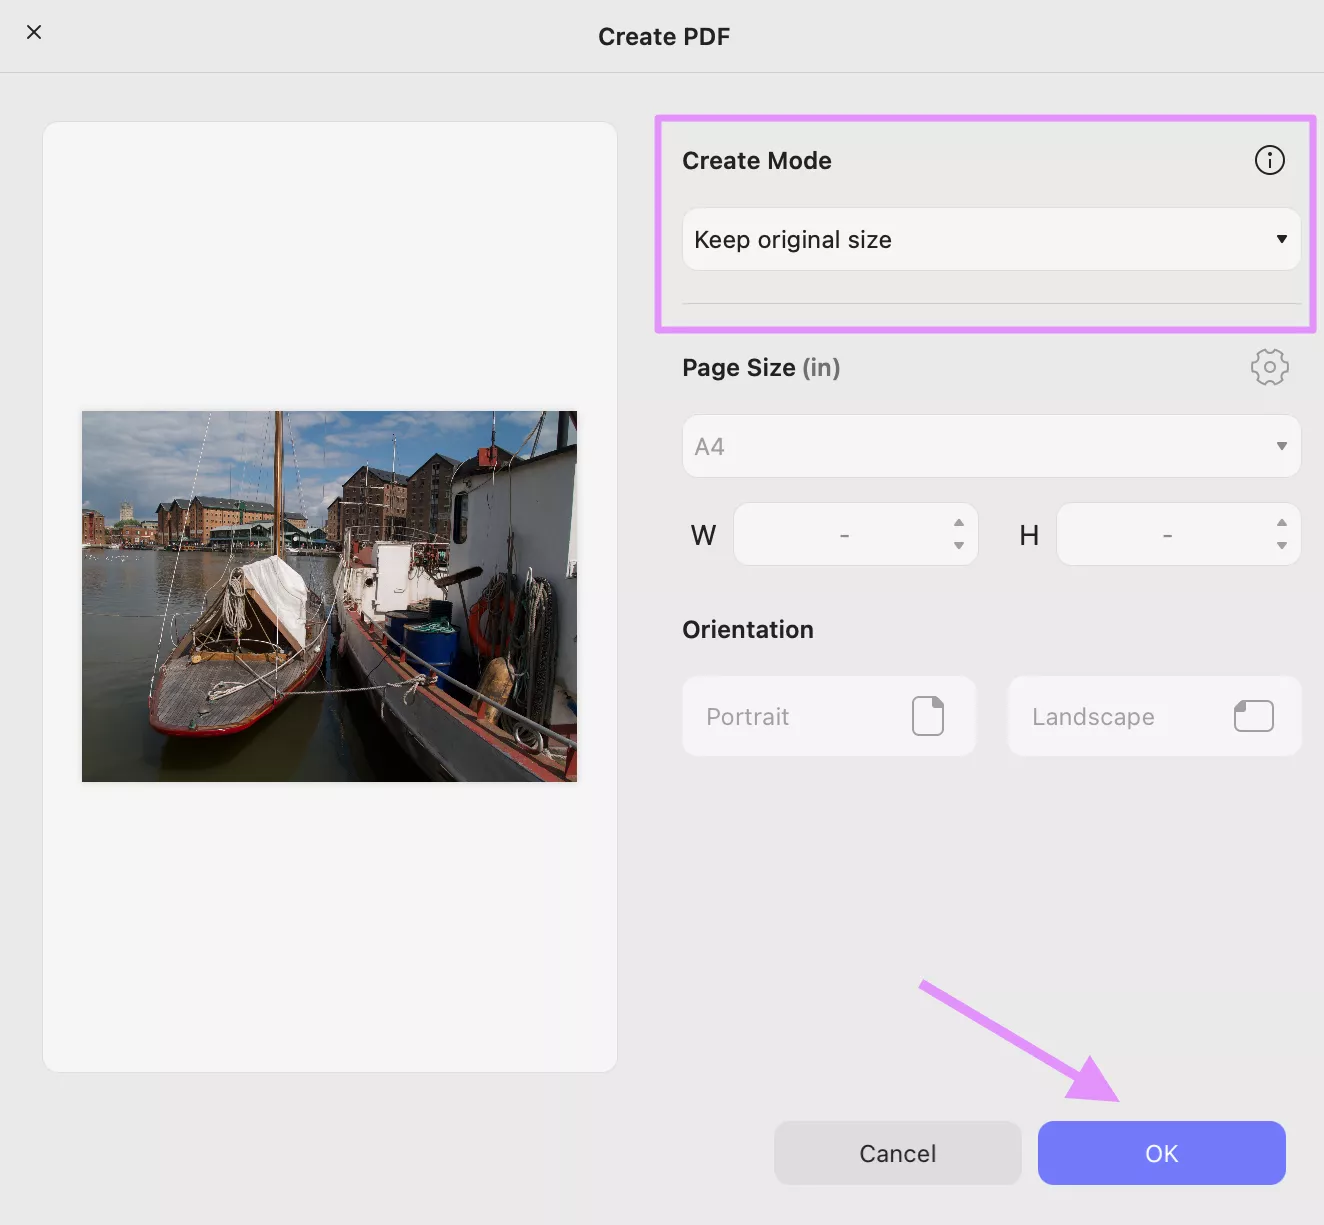Open the Page Size settings gear
The height and width of the screenshot is (1225, 1324).
click(x=1269, y=367)
